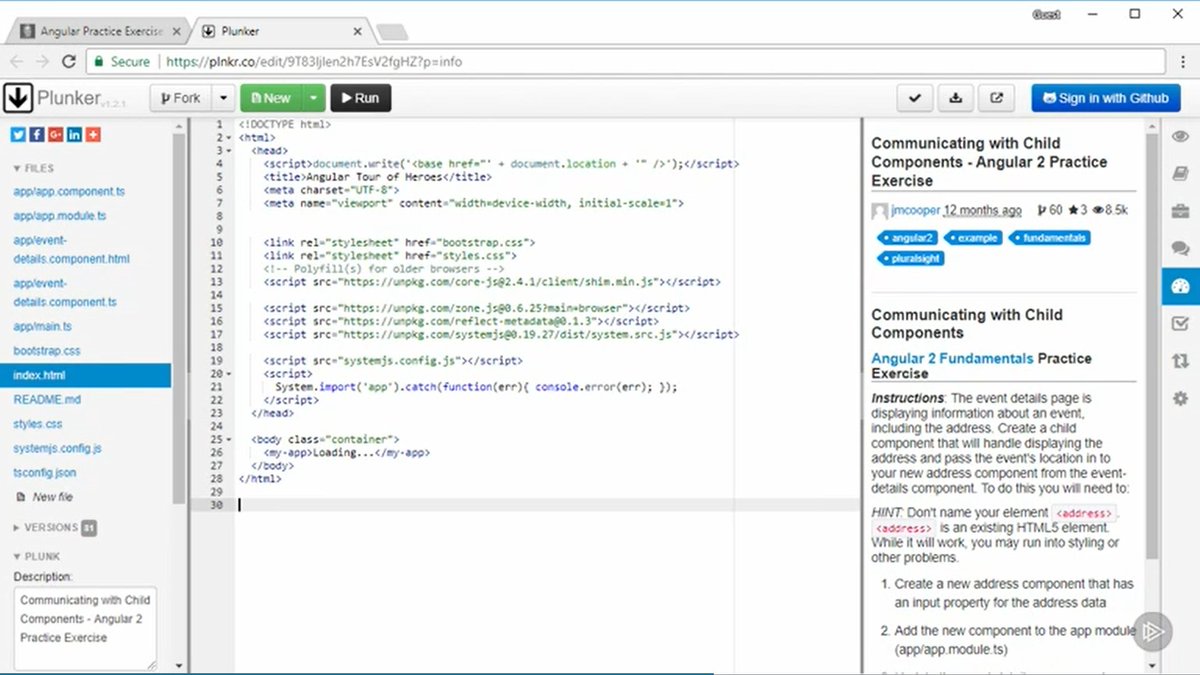Image resolution: width=1200 pixels, height=675 pixels.
Task: Click the Guest profile indicator
Action: [x=1047, y=14]
